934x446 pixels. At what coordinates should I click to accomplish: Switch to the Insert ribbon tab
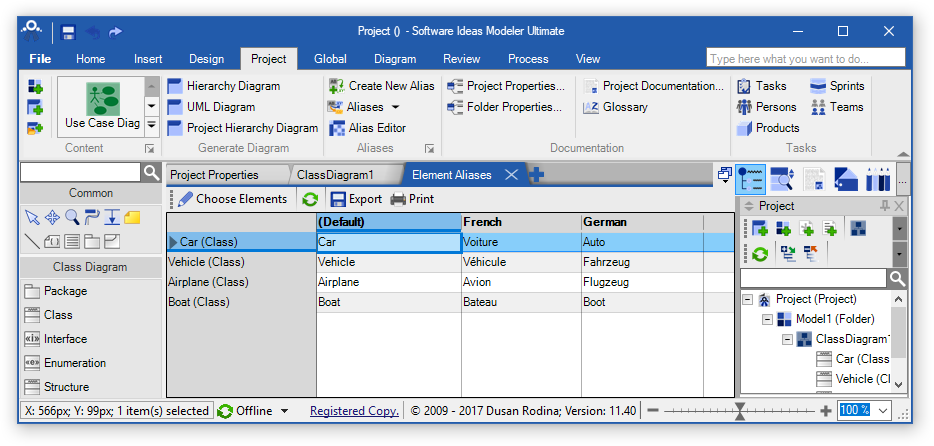(148, 59)
